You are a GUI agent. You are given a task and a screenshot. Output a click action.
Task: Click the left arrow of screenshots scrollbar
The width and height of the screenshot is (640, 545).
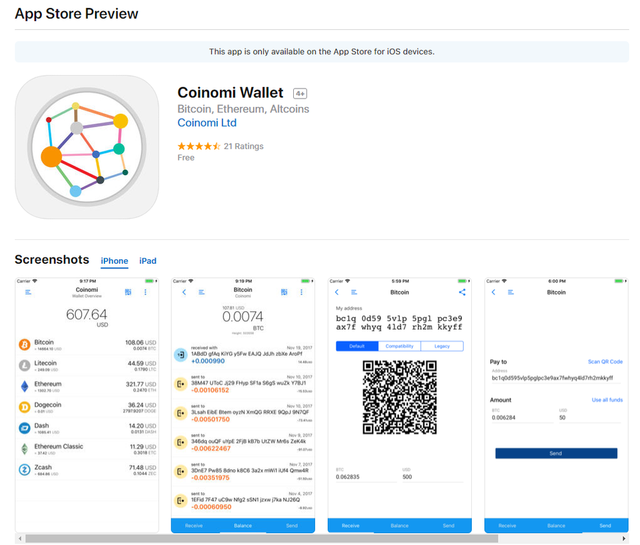20,539
